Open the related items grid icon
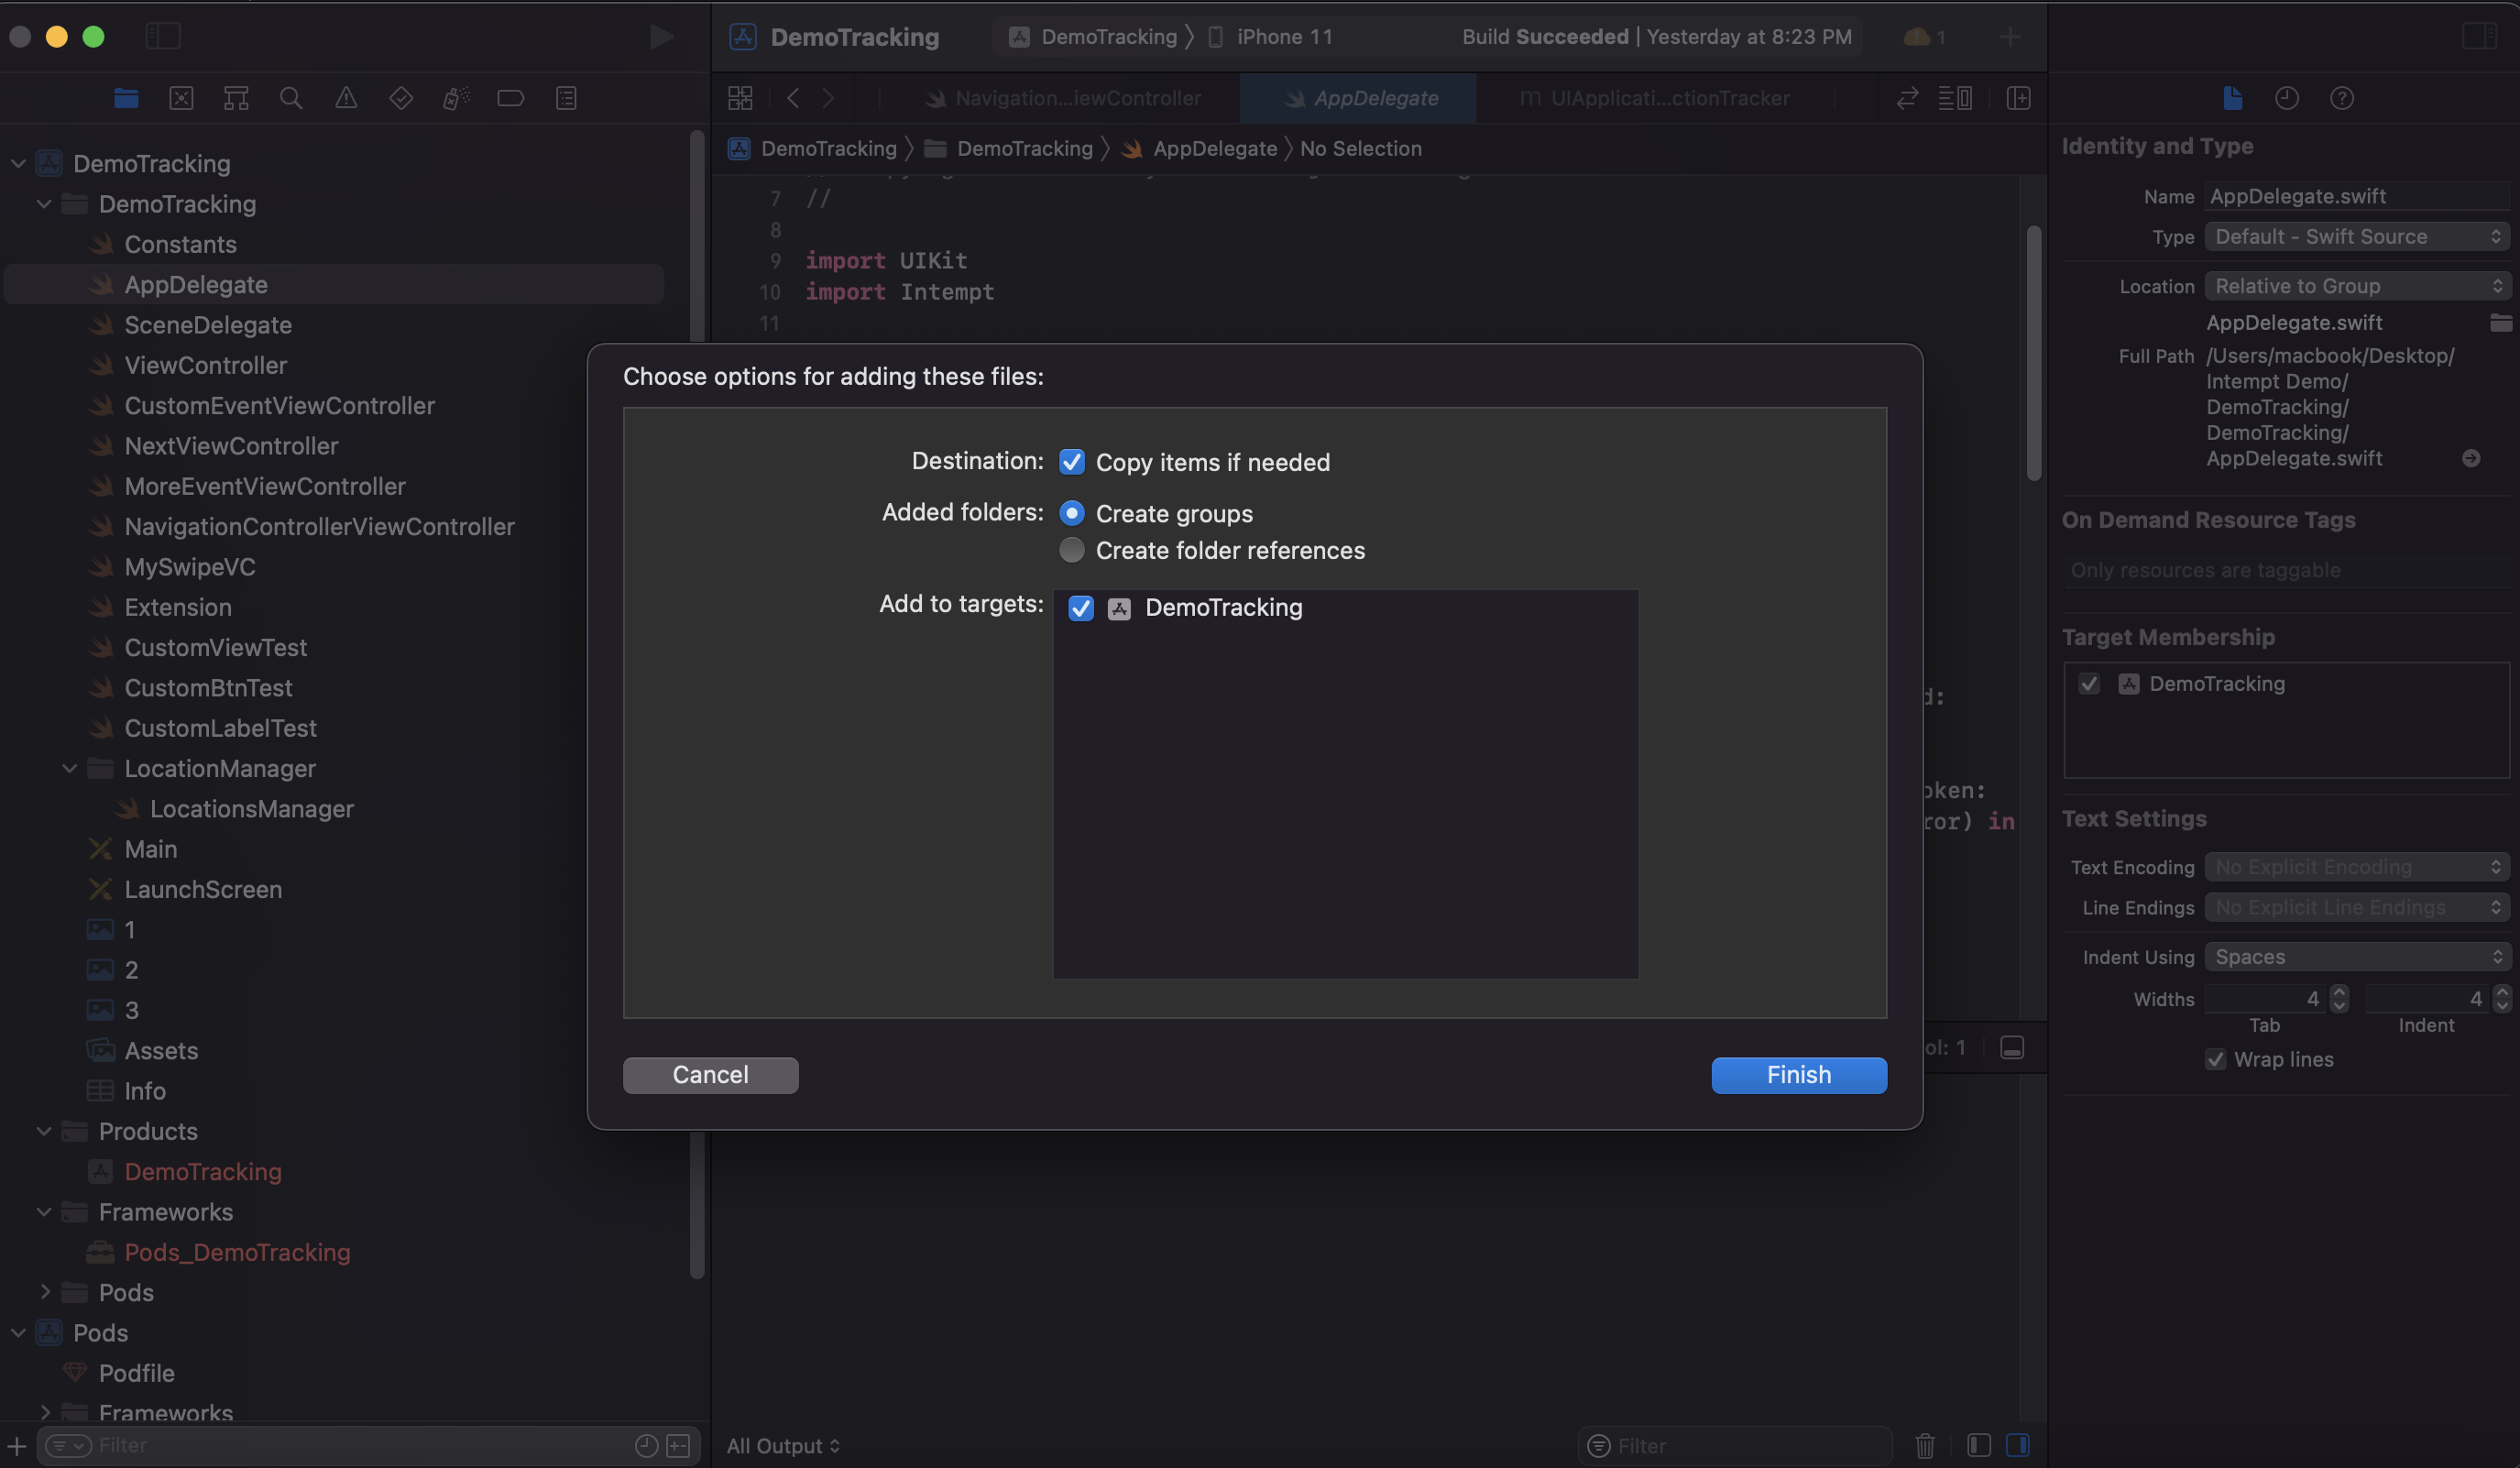 tap(740, 98)
